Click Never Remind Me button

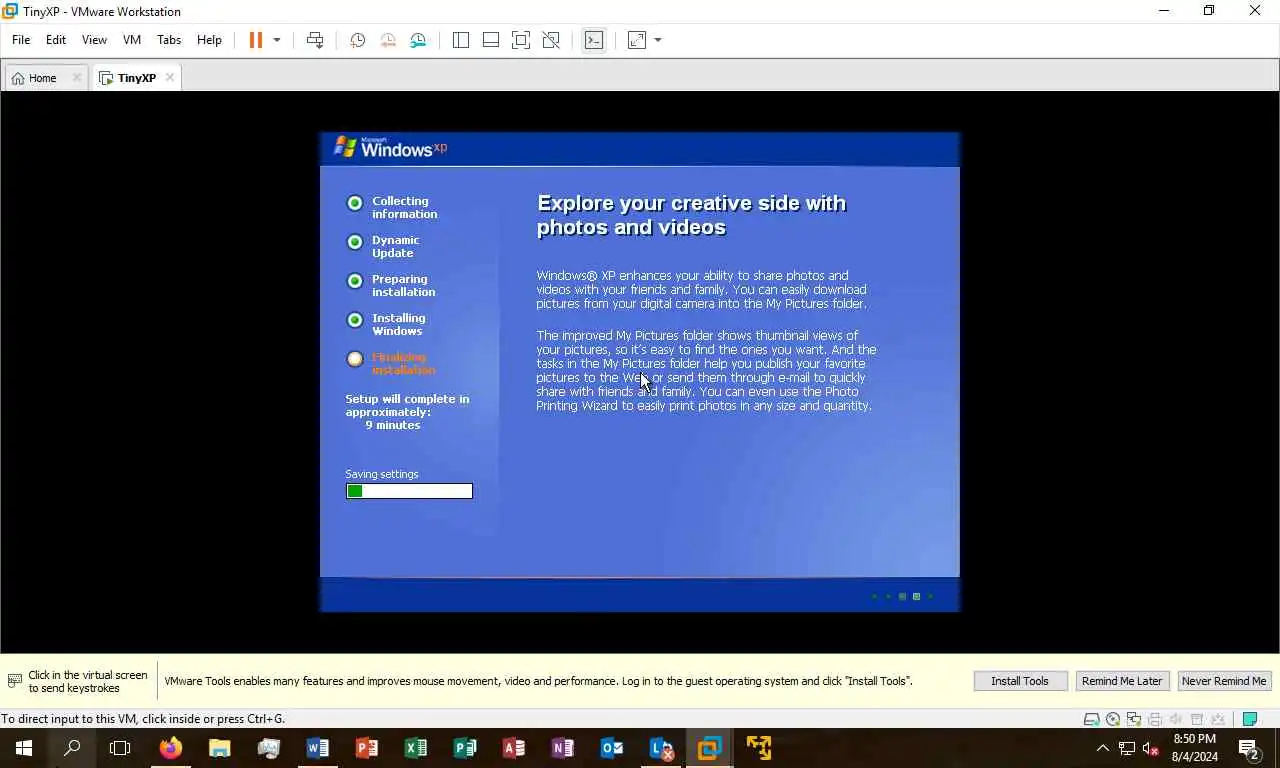(1224, 681)
